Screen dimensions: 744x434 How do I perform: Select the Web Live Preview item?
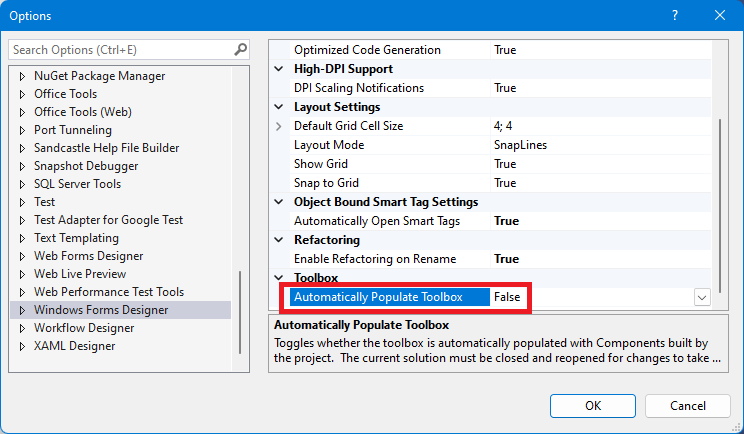(x=80, y=274)
